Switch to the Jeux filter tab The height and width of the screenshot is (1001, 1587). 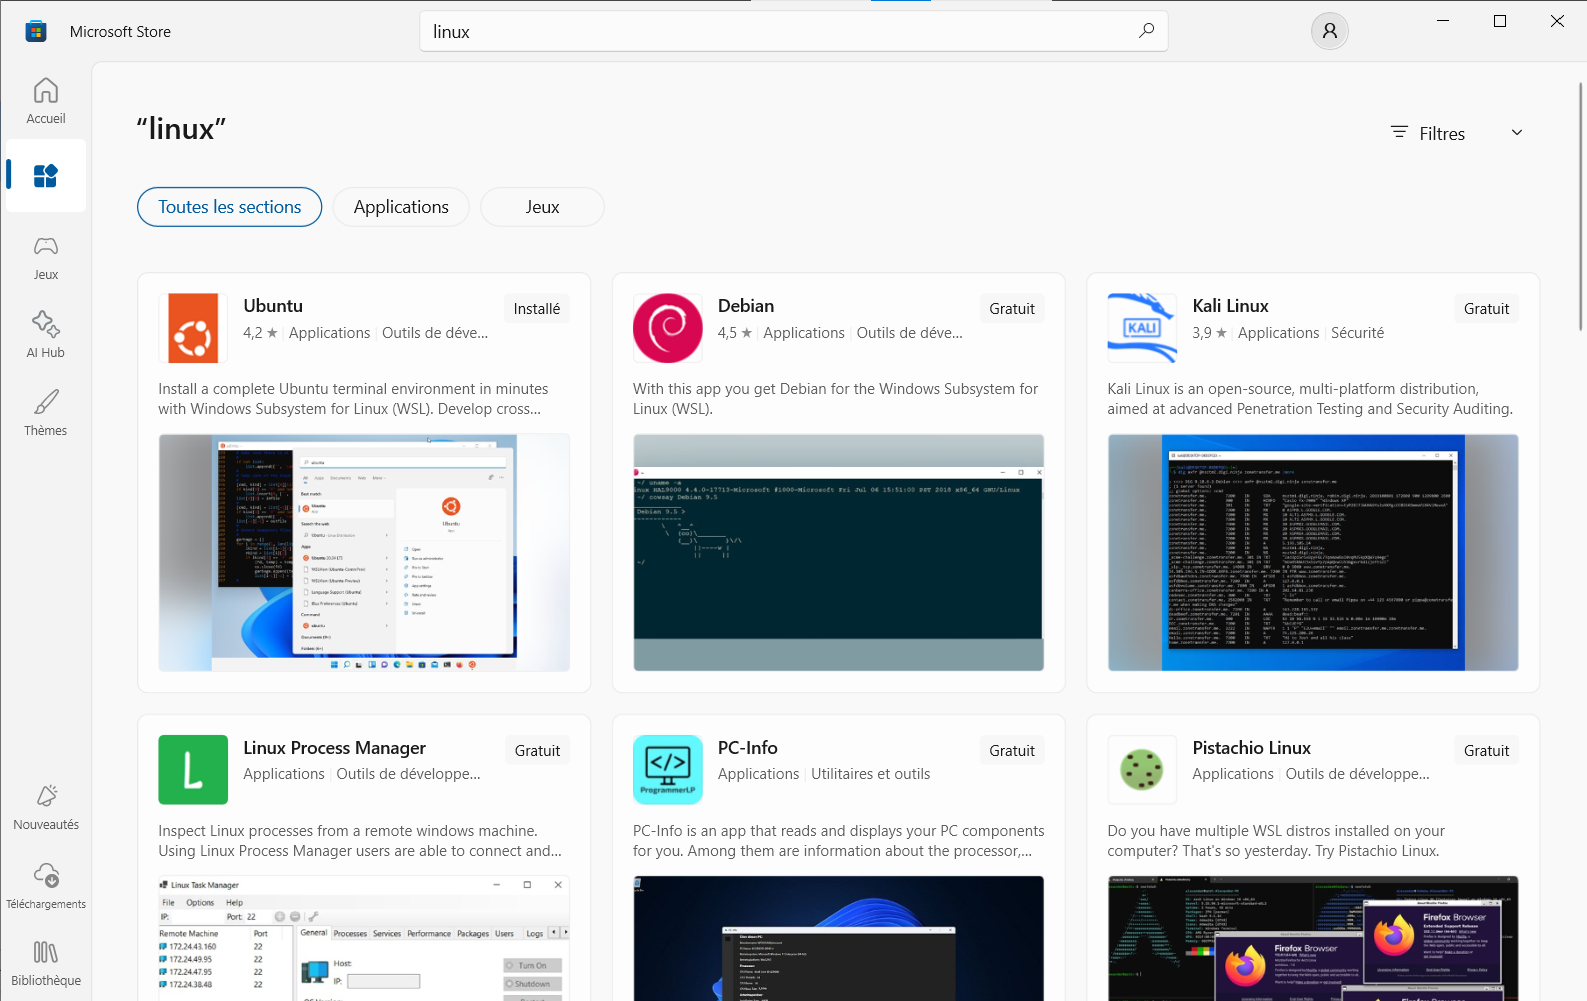pyautogui.click(x=542, y=207)
